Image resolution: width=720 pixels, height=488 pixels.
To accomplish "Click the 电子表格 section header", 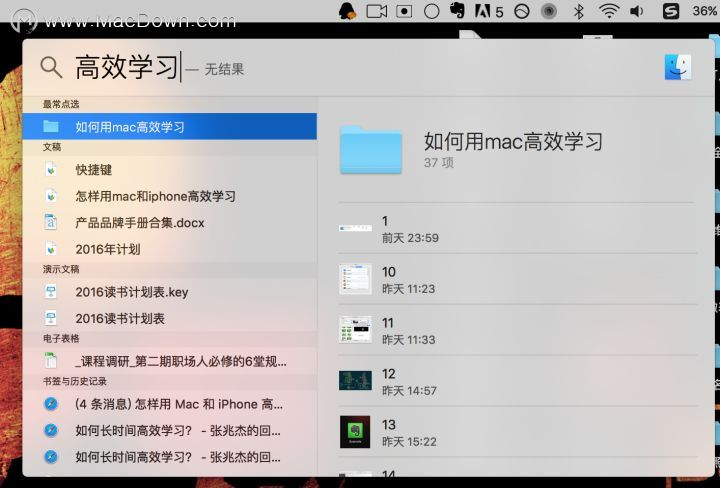I will (x=61, y=338).
